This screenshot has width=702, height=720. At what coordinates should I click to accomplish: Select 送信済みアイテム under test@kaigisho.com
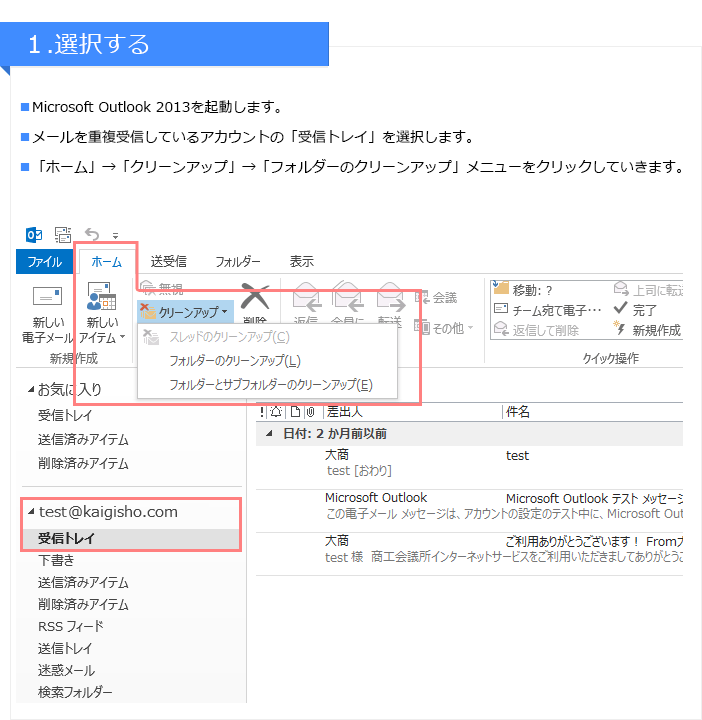coord(83,582)
